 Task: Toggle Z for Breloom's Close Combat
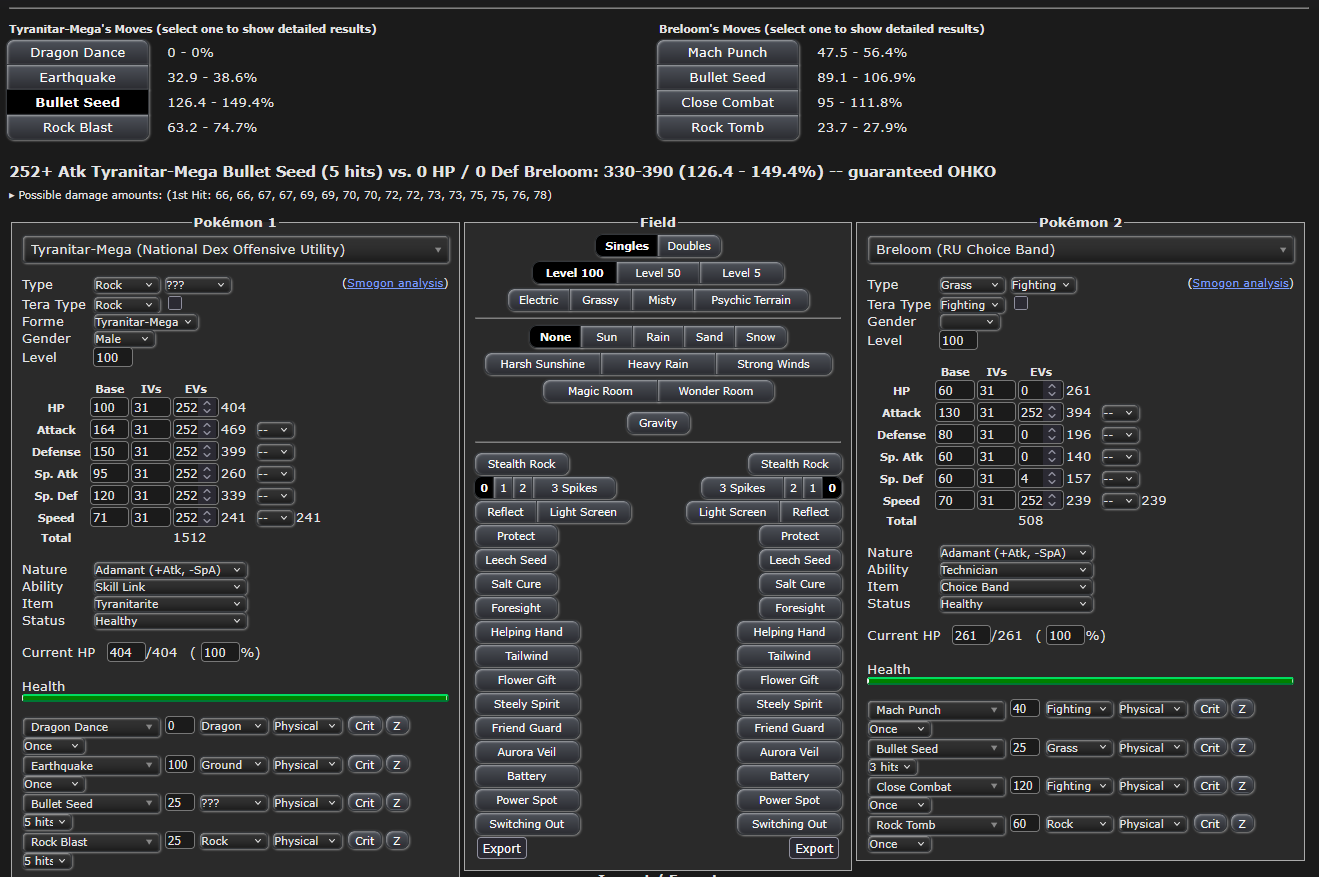pyautogui.click(x=1242, y=787)
